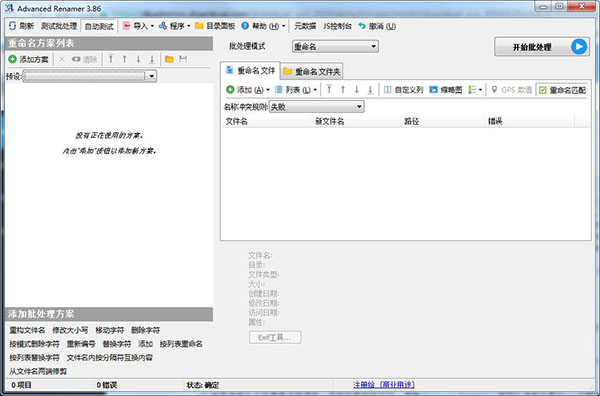Move file down arrow in file toolbar
This screenshot has height=396, width=600.
(356, 90)
